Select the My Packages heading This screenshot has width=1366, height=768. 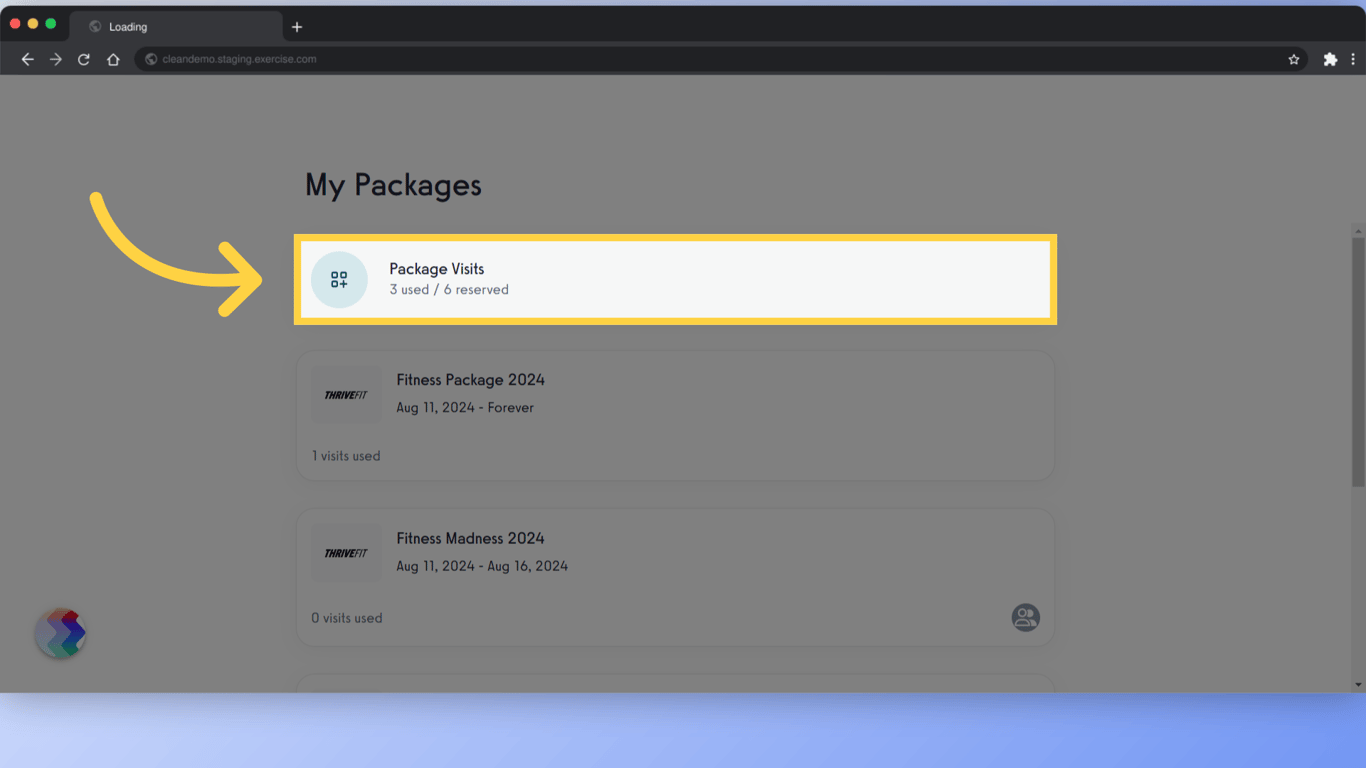coord(392,185)
